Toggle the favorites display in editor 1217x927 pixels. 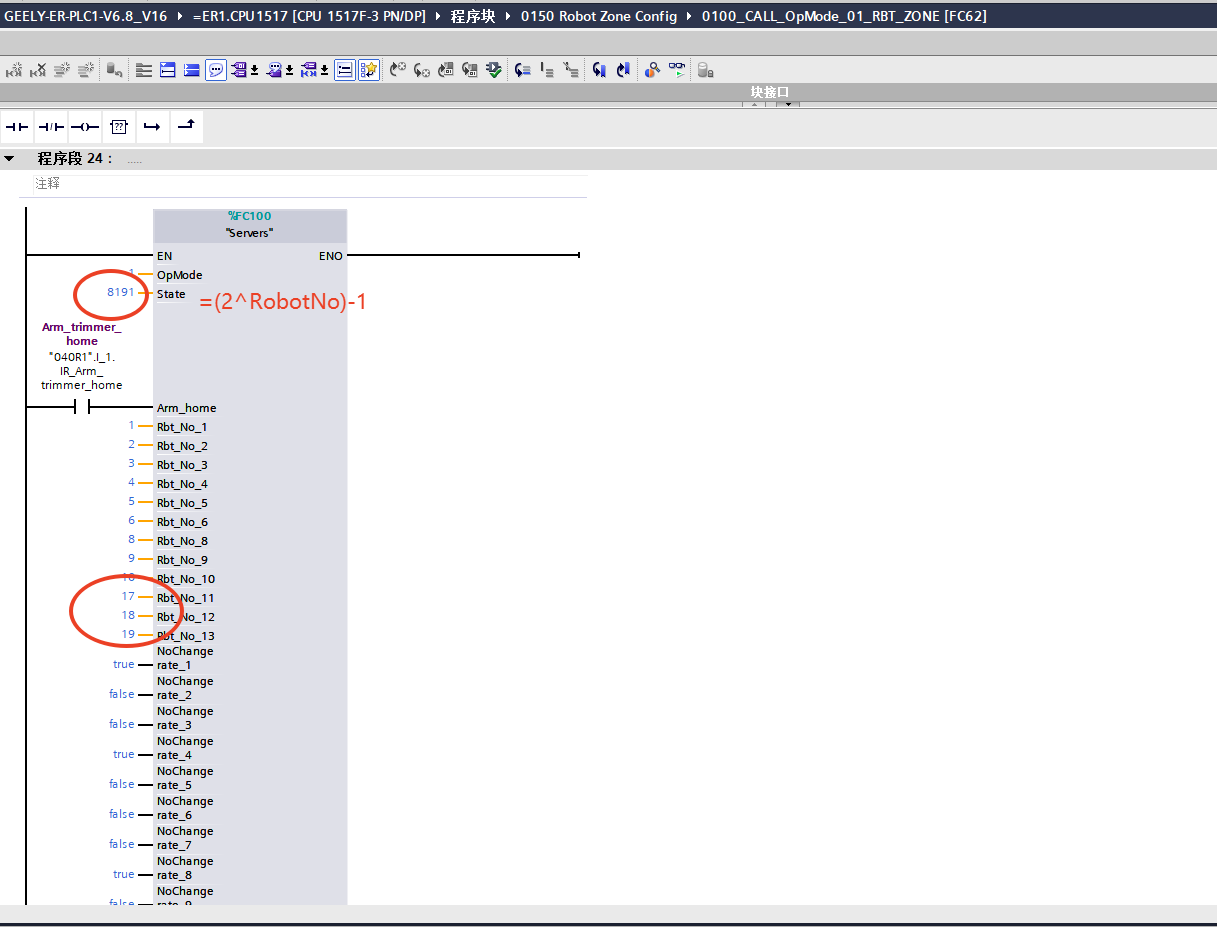369,70
